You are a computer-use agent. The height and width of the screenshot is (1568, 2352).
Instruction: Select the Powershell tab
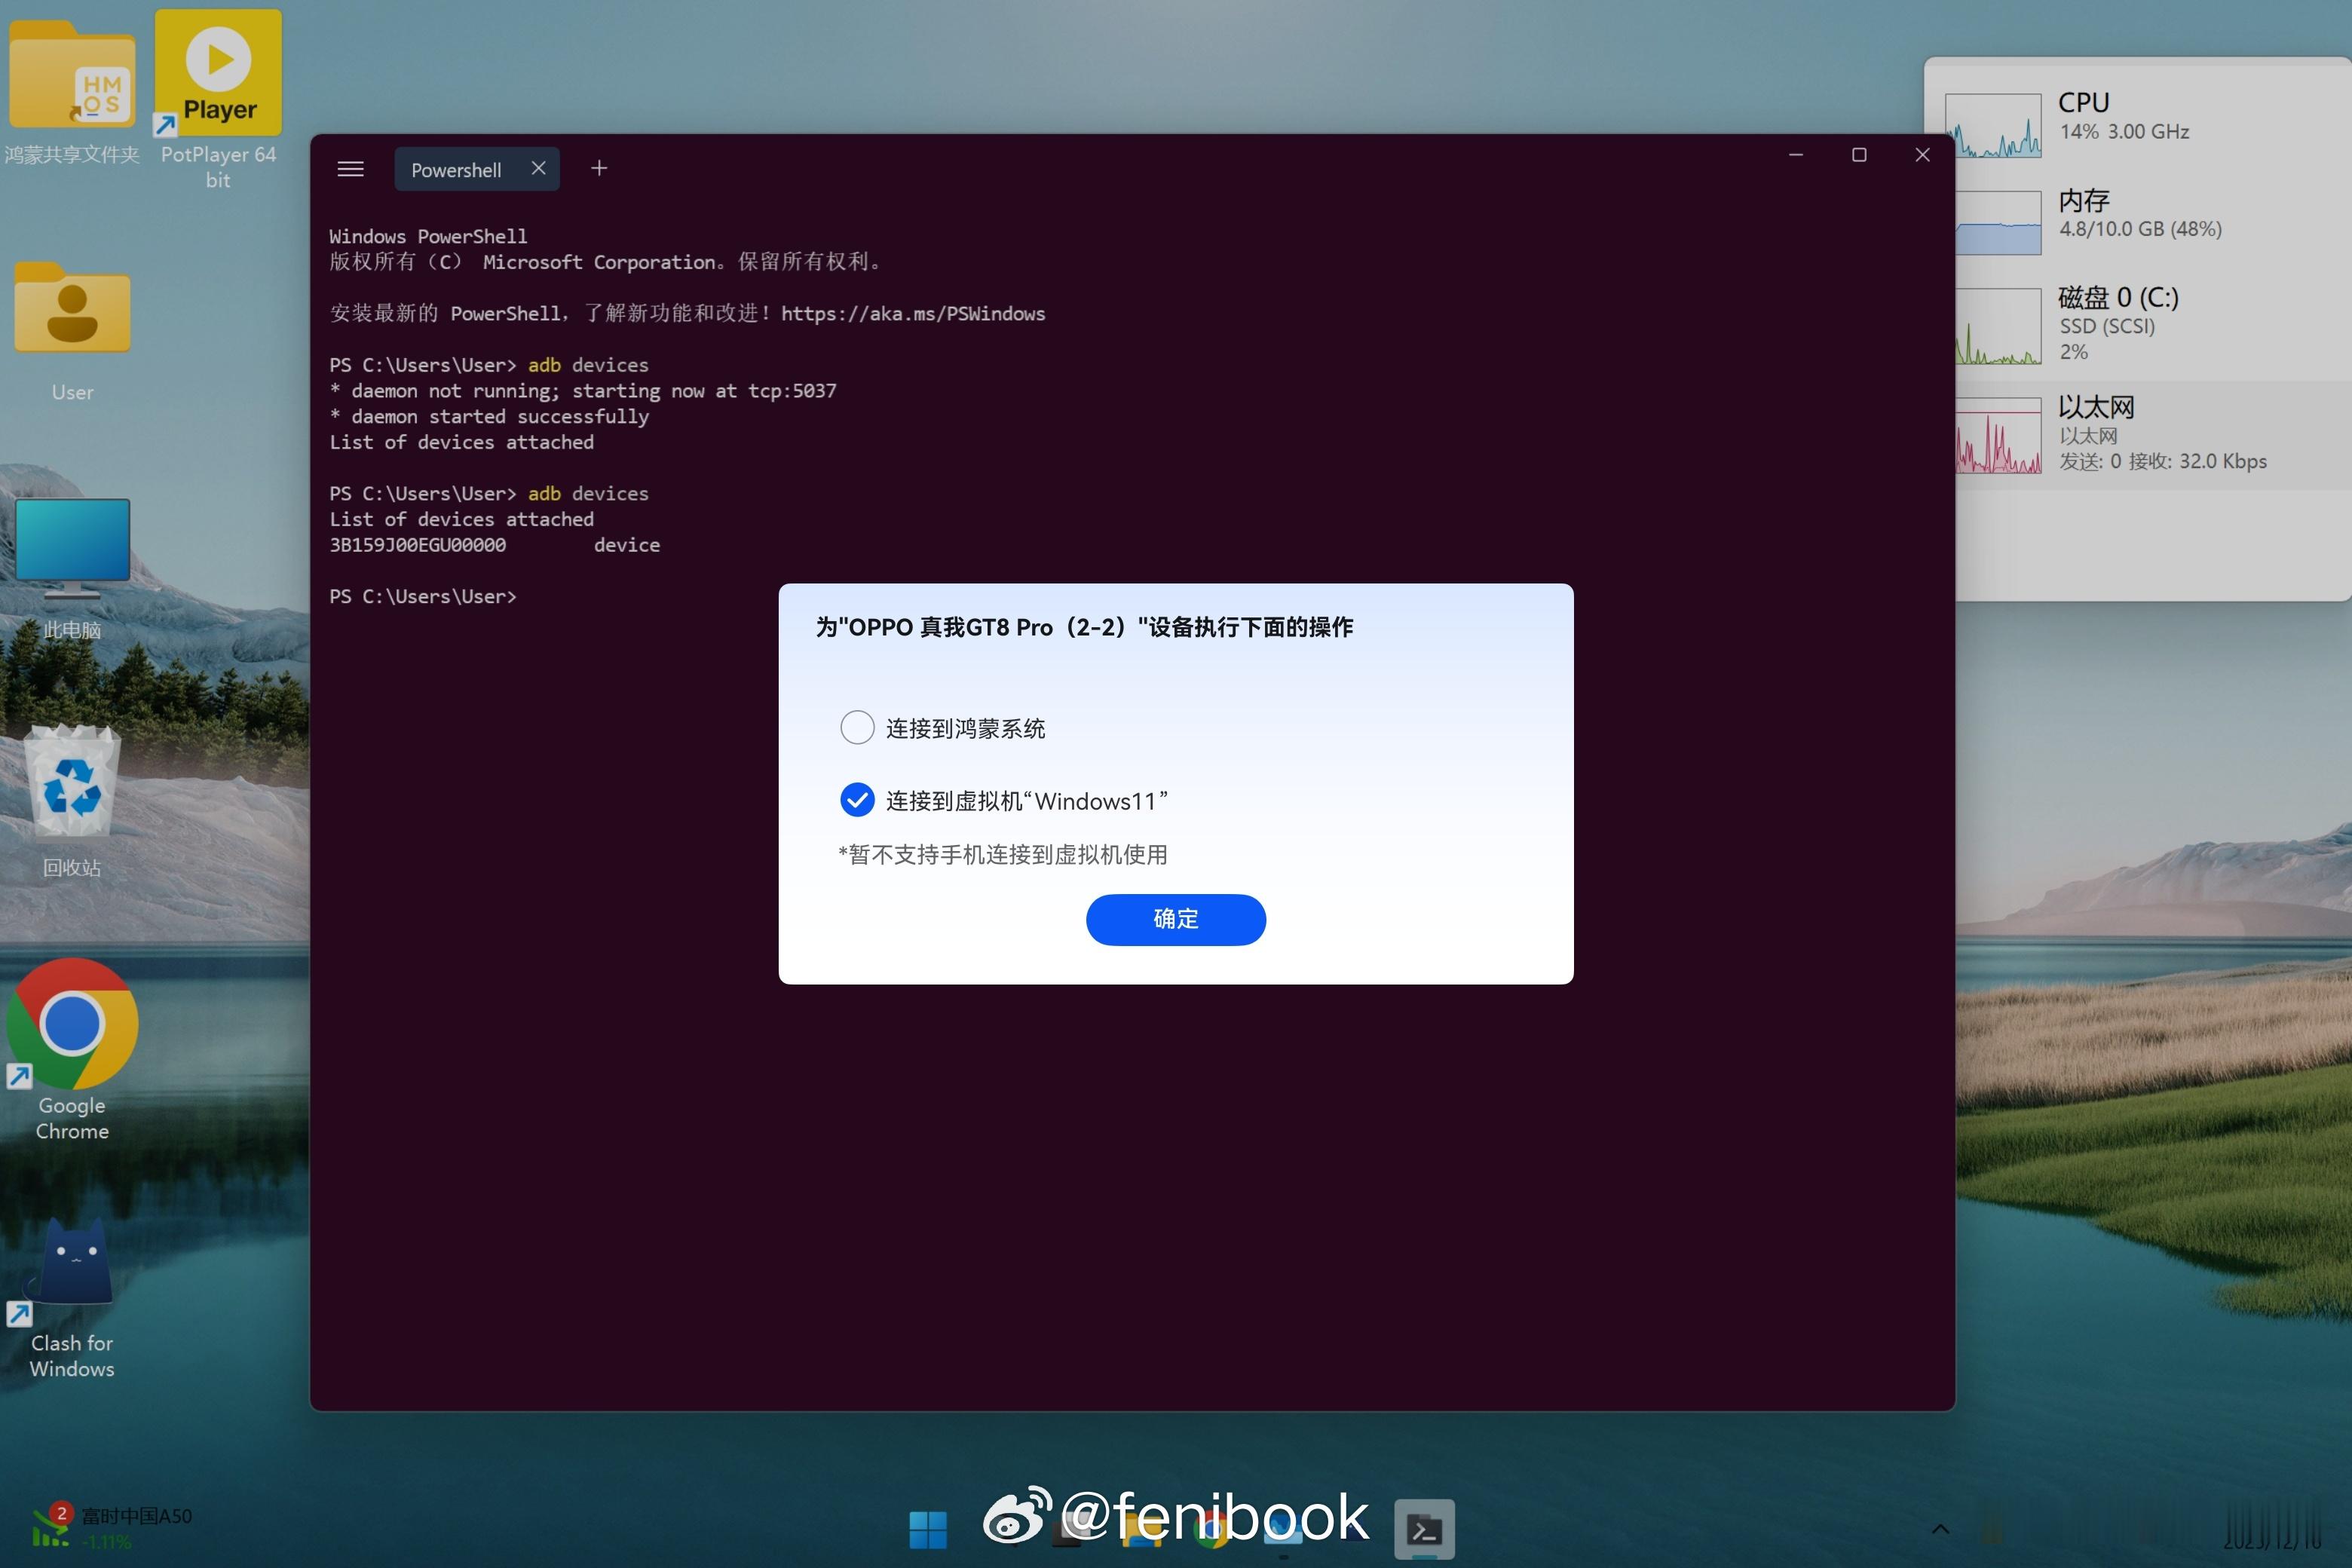(456, 170)
